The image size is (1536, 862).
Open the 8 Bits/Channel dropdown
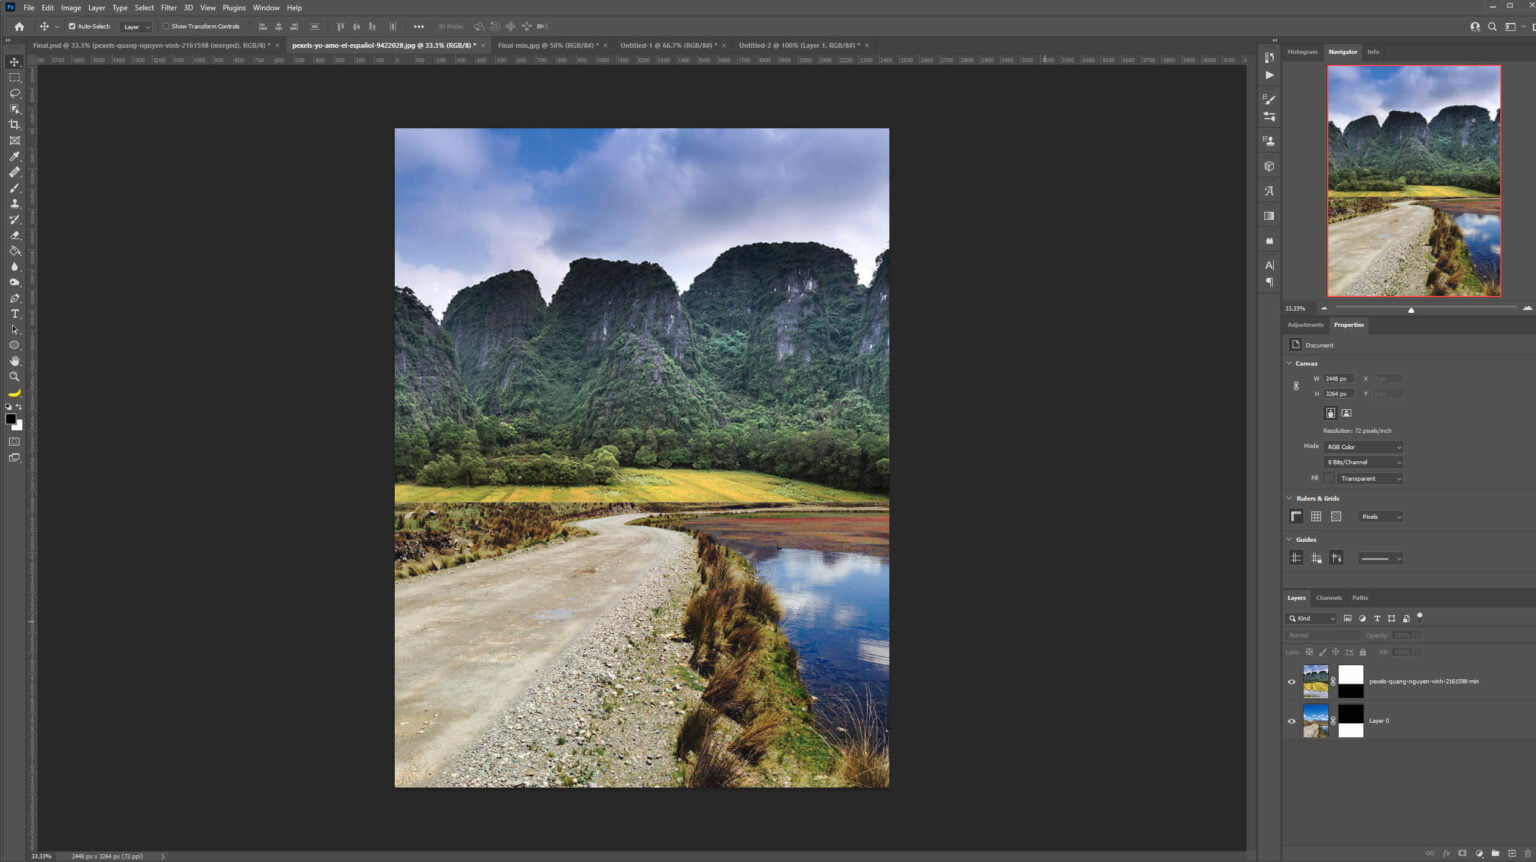(1363, 462)
